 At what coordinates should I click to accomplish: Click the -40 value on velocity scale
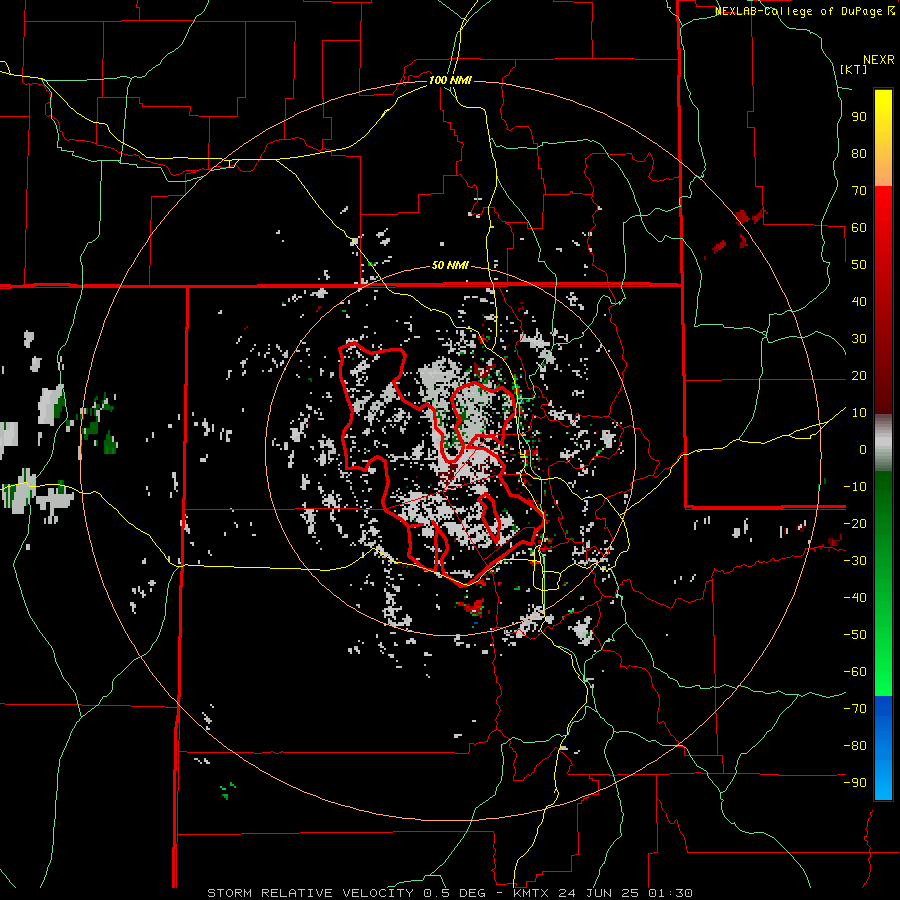855,598
